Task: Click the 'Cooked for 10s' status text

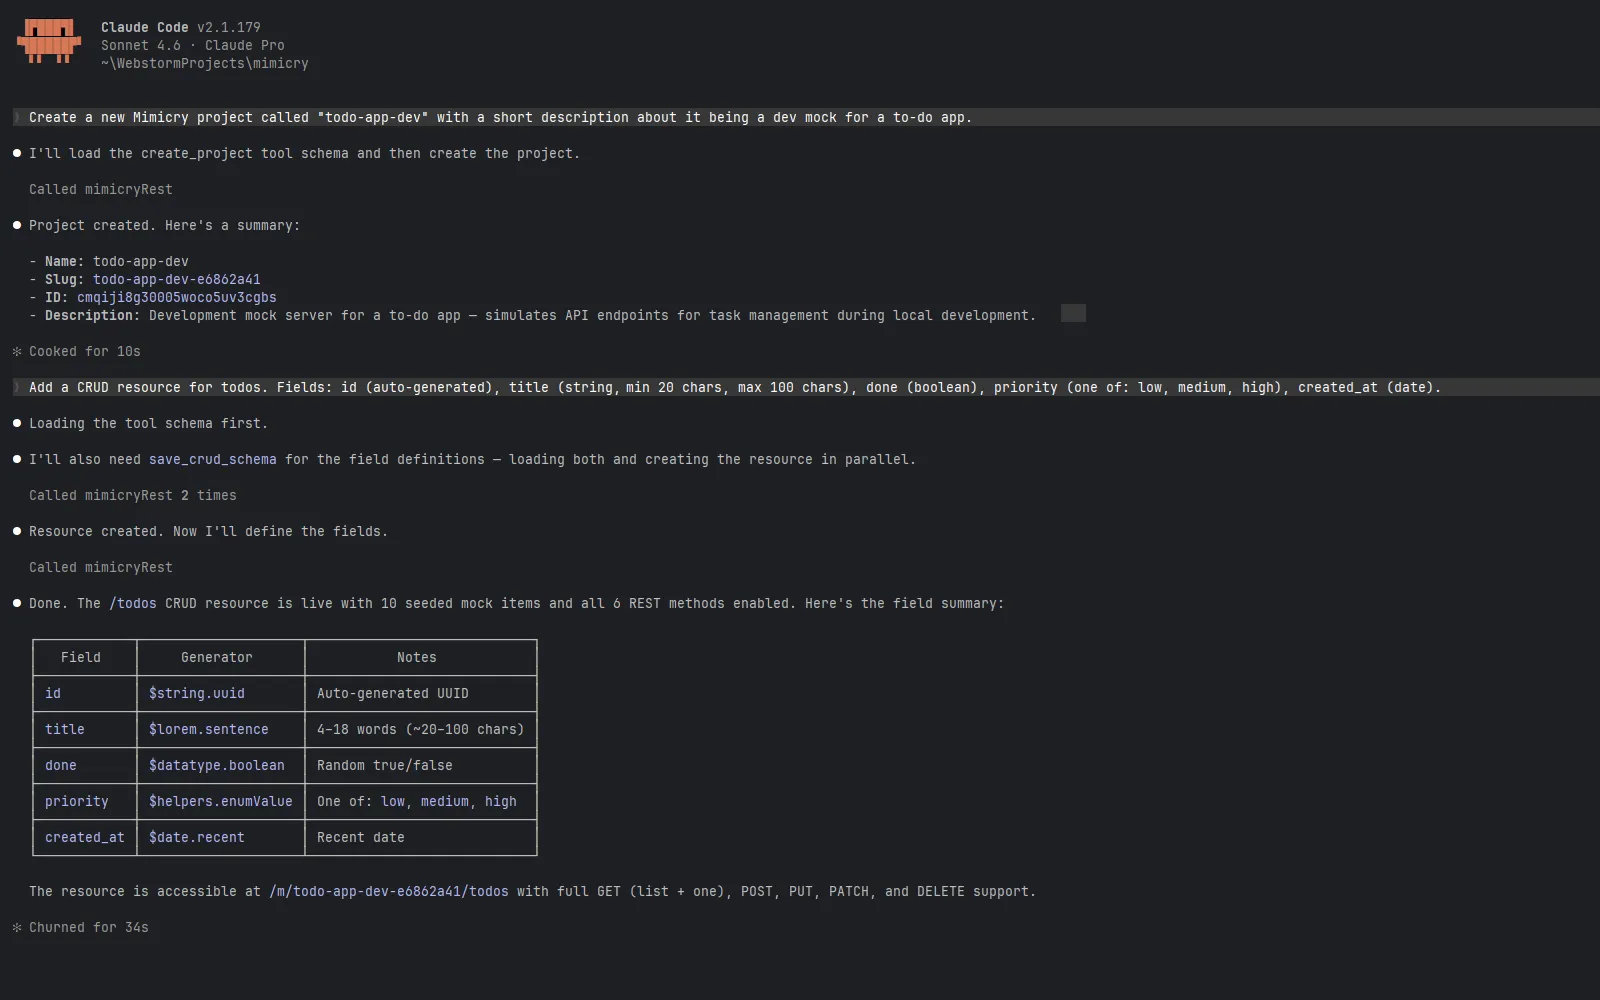Action: (85, 352)
